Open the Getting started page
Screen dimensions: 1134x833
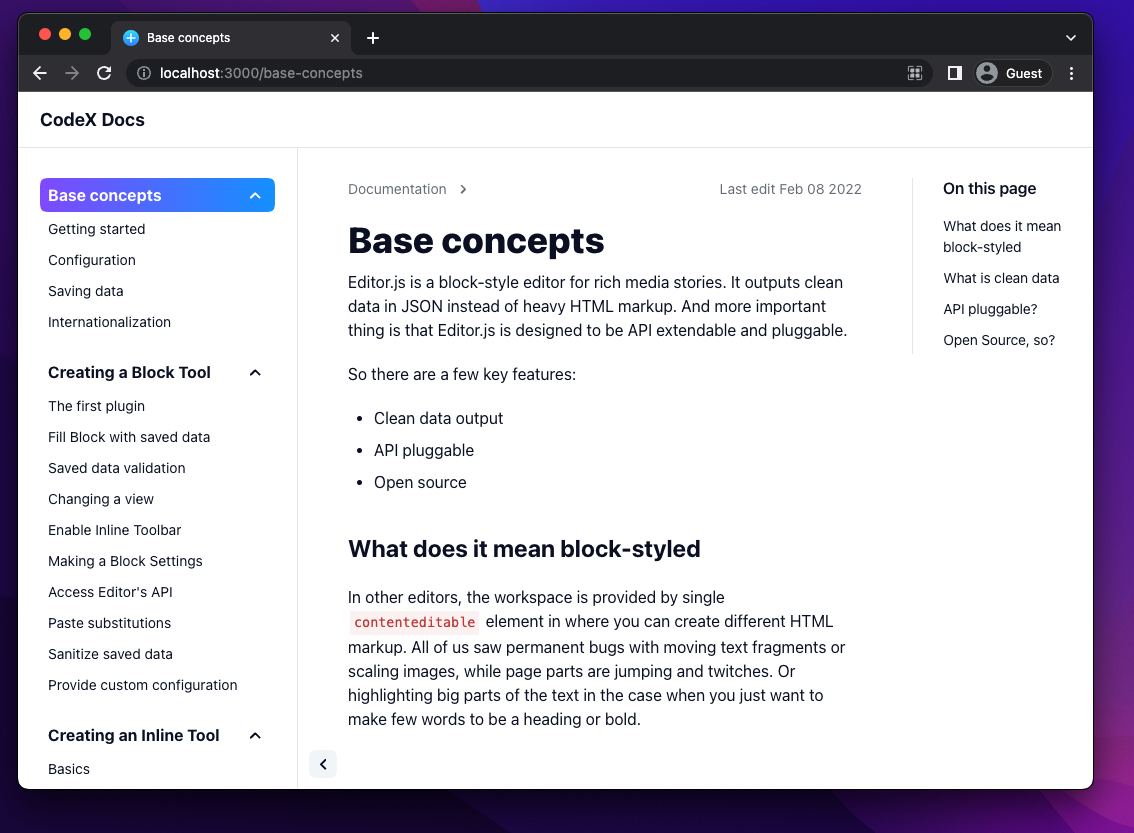pos(96,229)
